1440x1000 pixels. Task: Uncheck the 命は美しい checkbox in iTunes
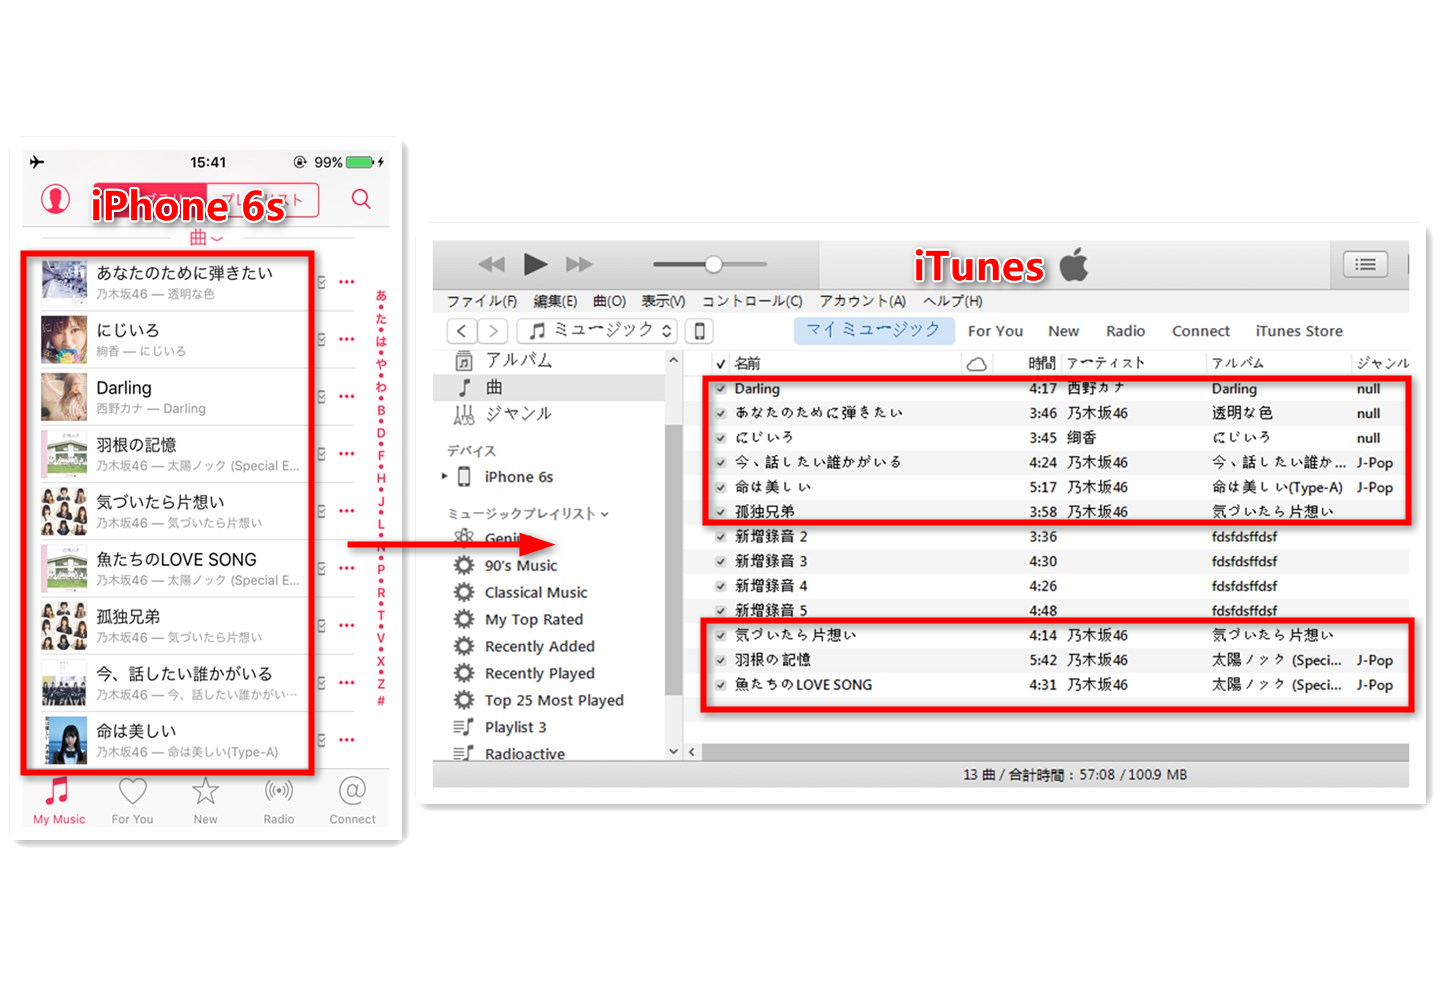tap(720, 487)
